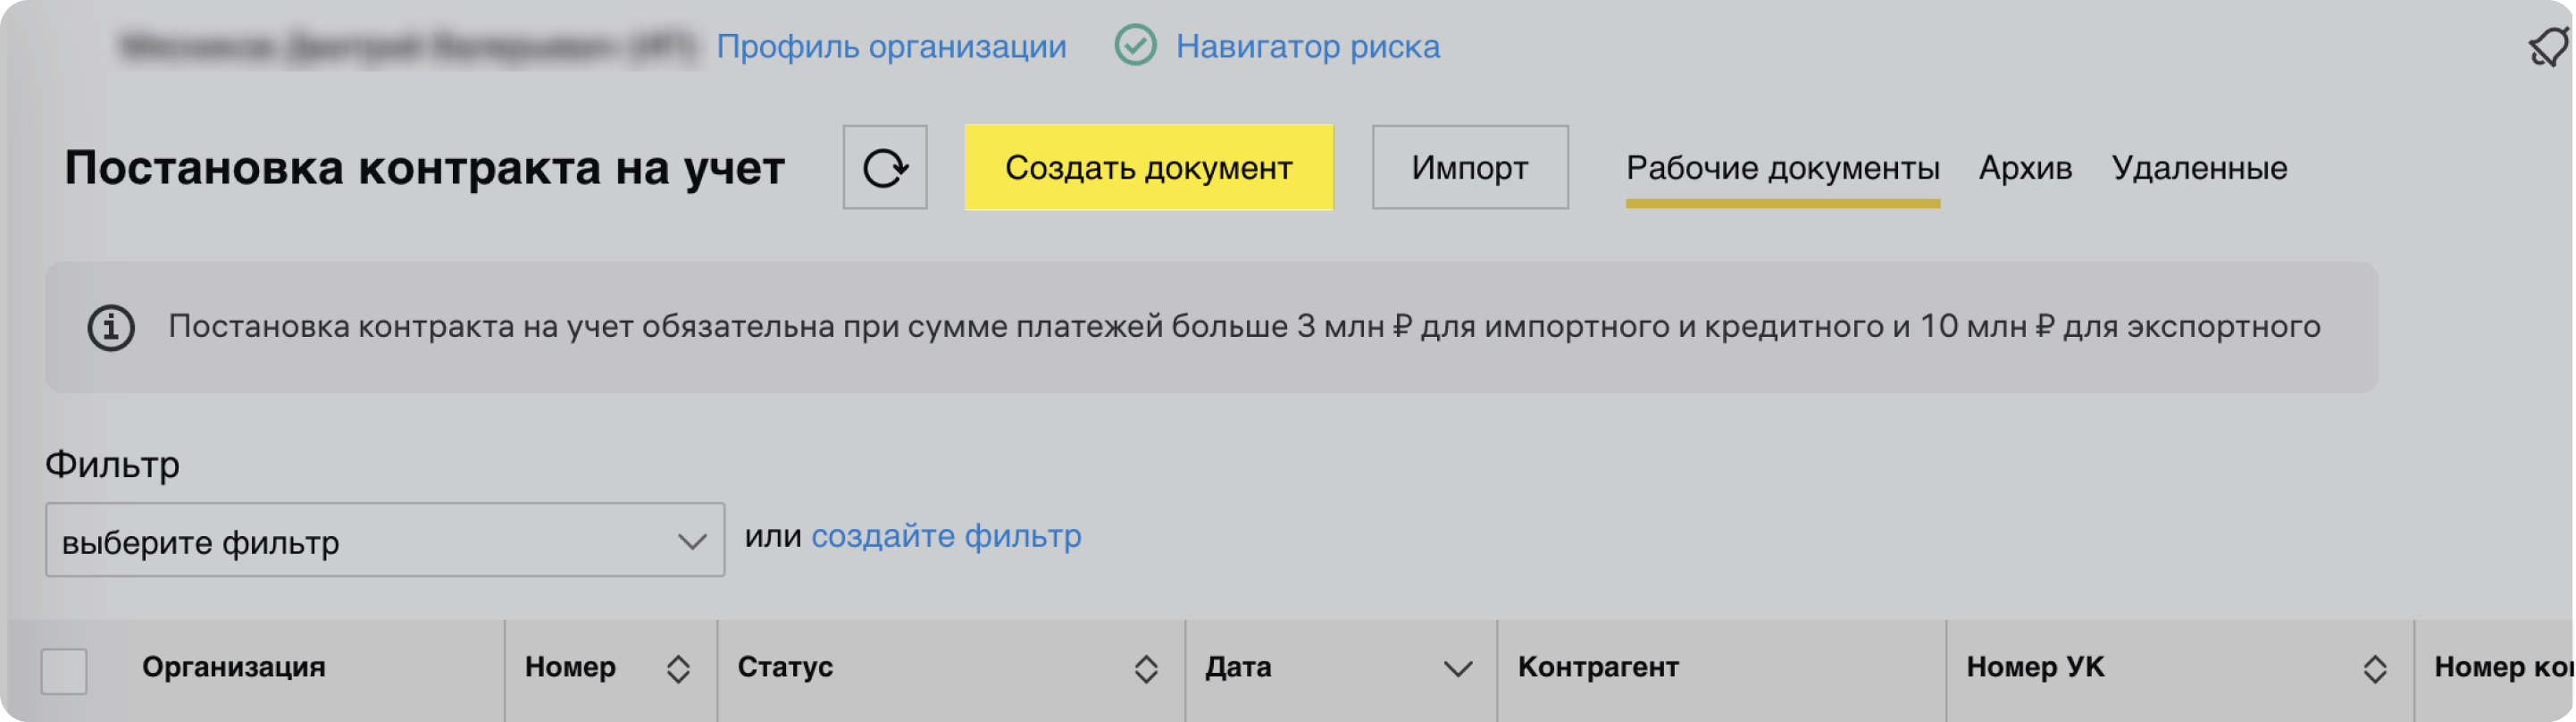Switch to the Архив tab

coord(2025,168)
